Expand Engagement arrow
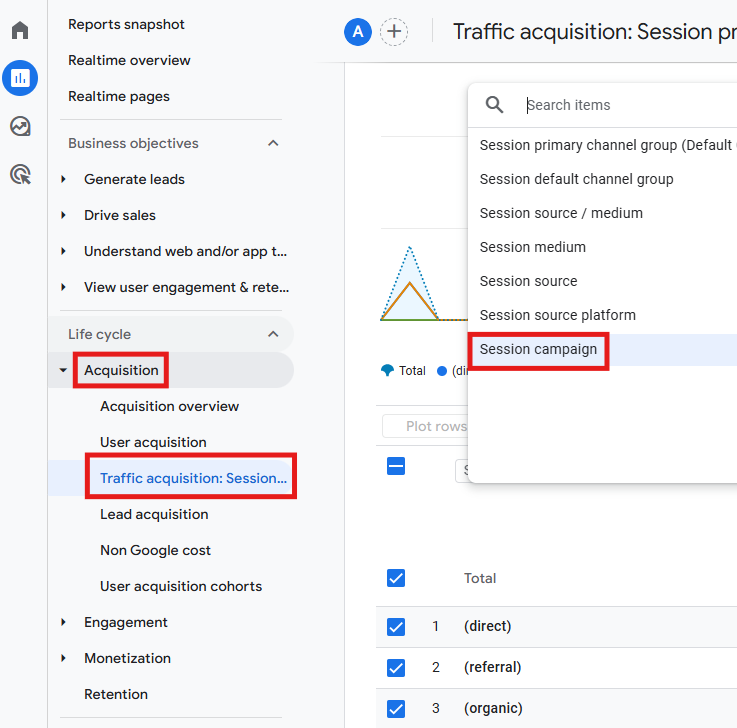The width and height of the screenshot is (737, 728). coord(63,622)
